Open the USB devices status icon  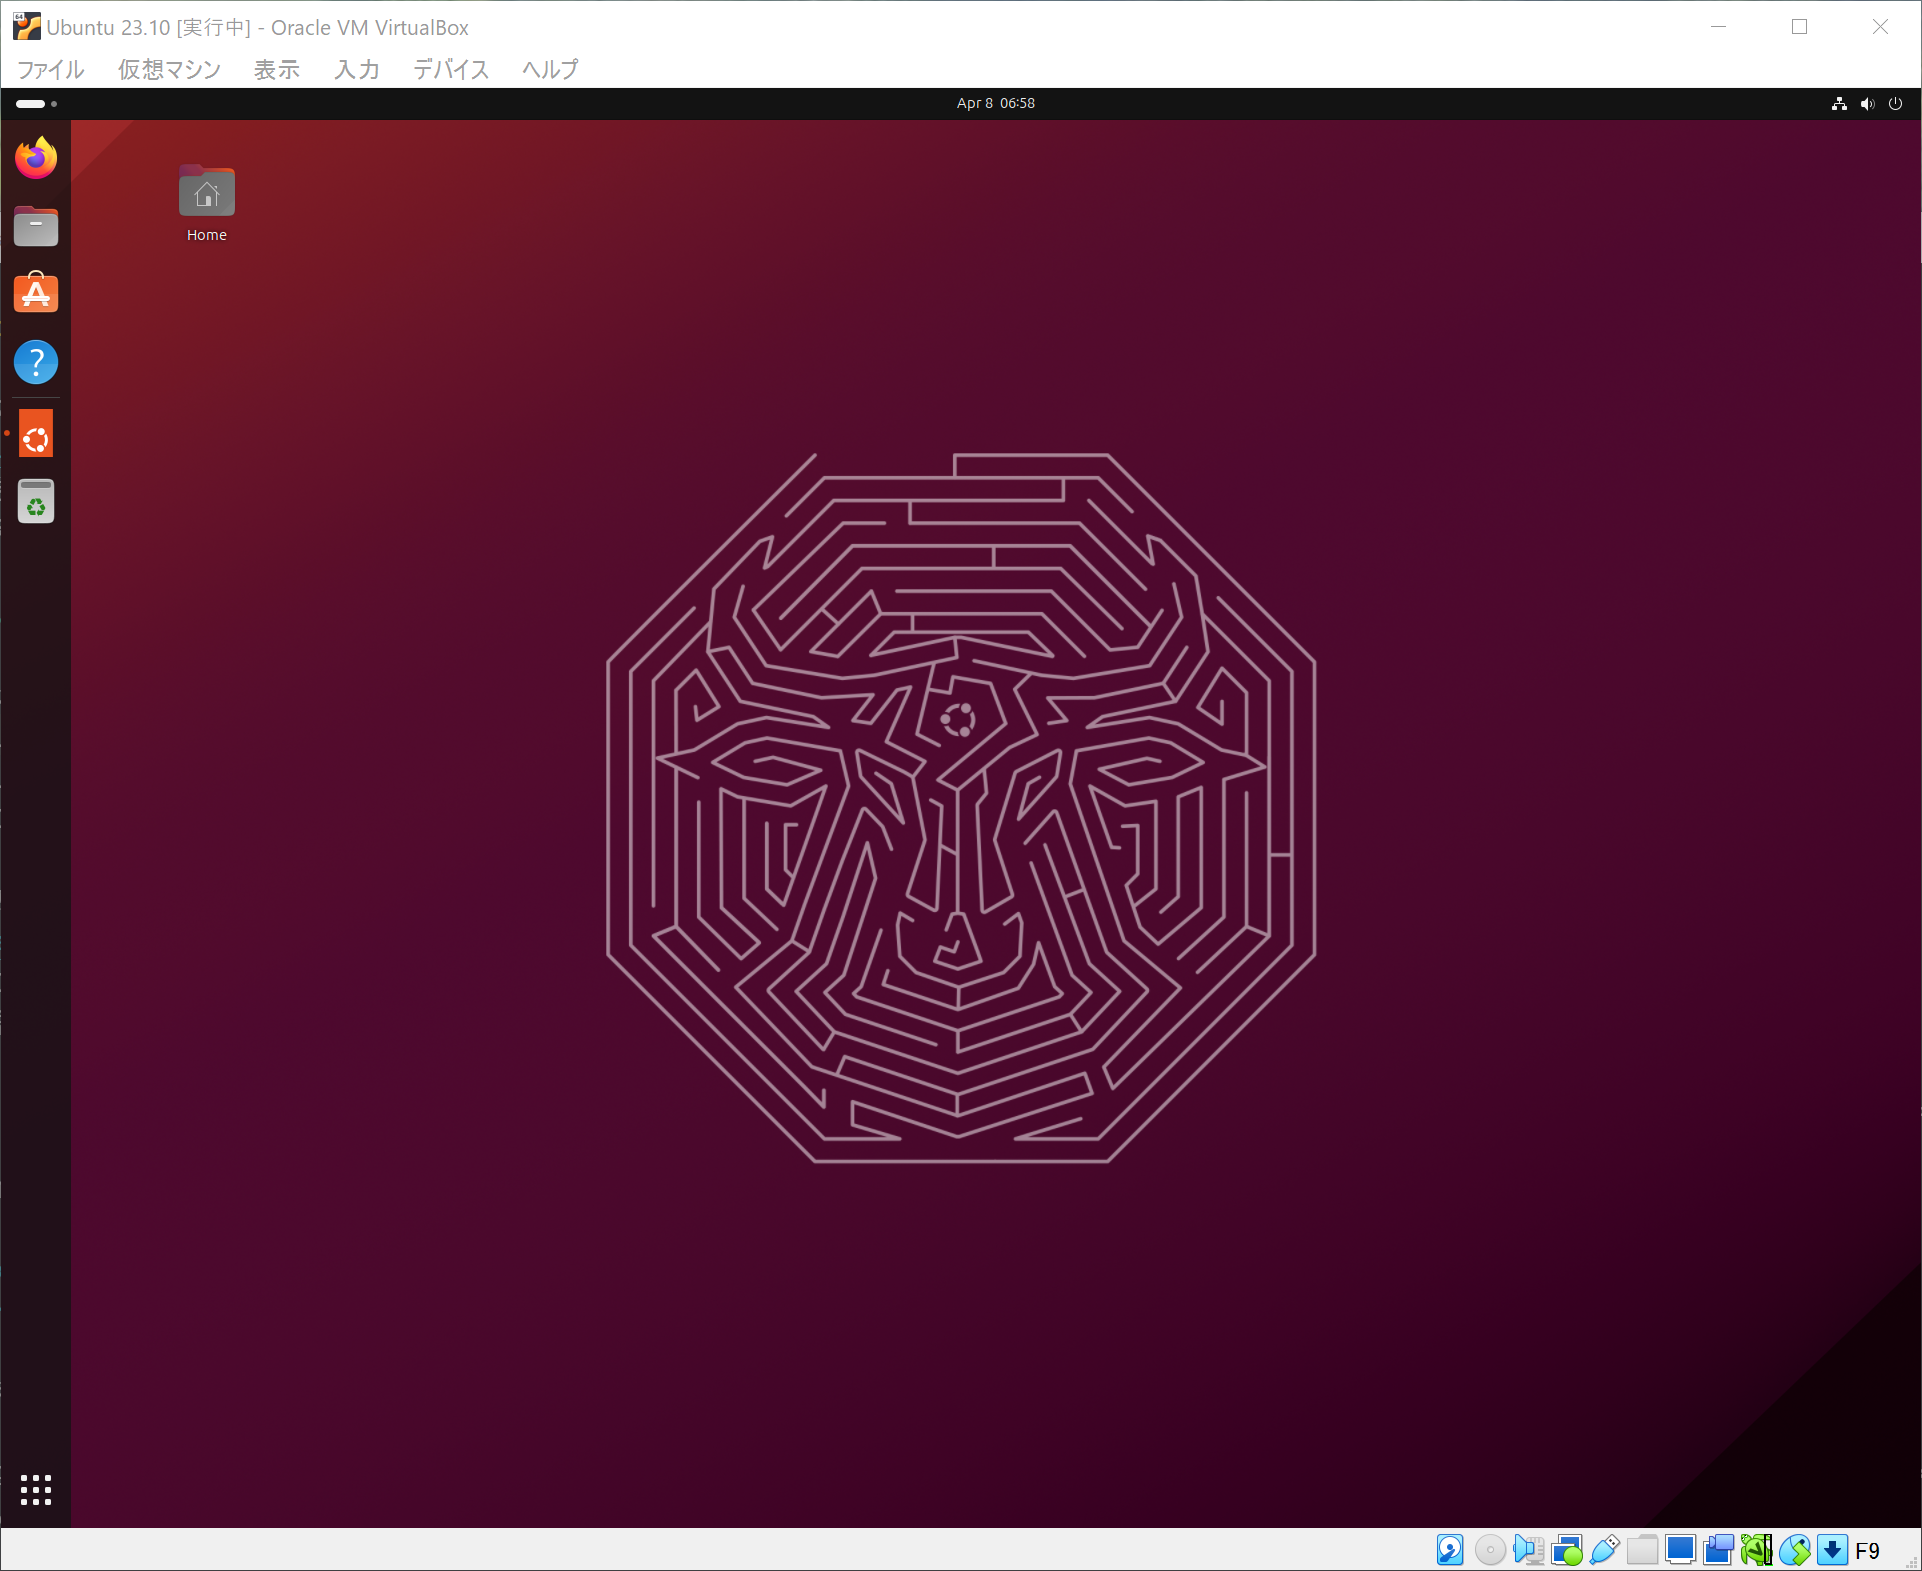click(1604, 1550)
